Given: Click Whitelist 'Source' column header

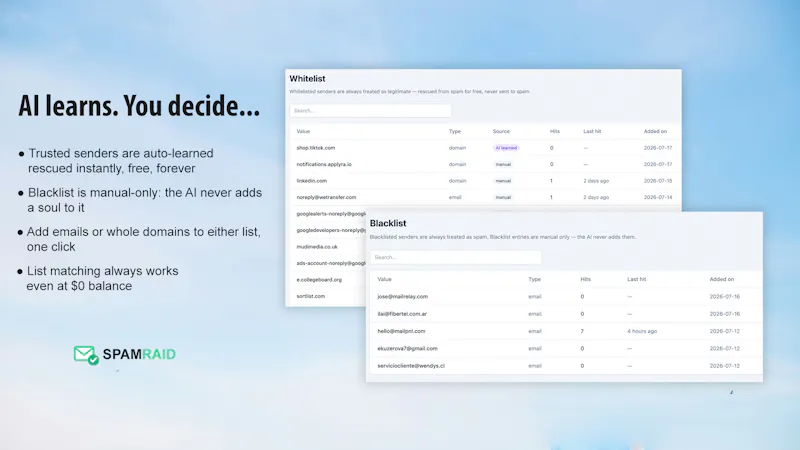Looking at the screenshot, I should coord(501,131).
